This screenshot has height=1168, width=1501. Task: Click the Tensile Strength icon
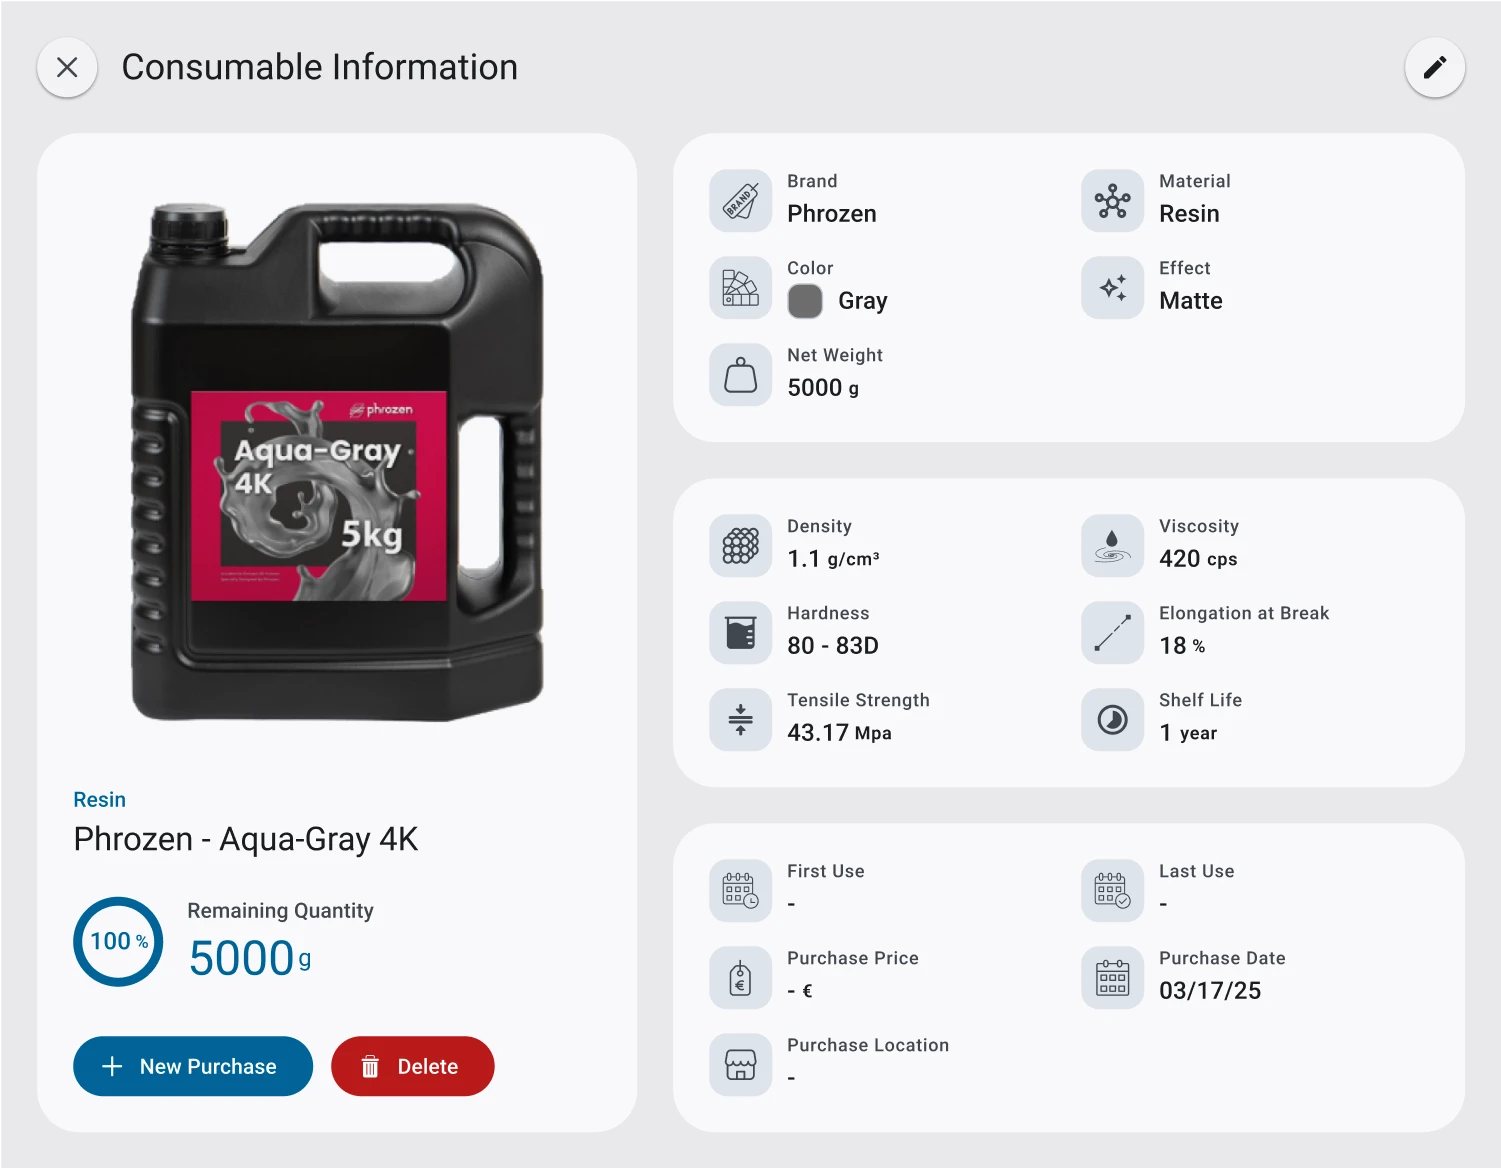741,720
